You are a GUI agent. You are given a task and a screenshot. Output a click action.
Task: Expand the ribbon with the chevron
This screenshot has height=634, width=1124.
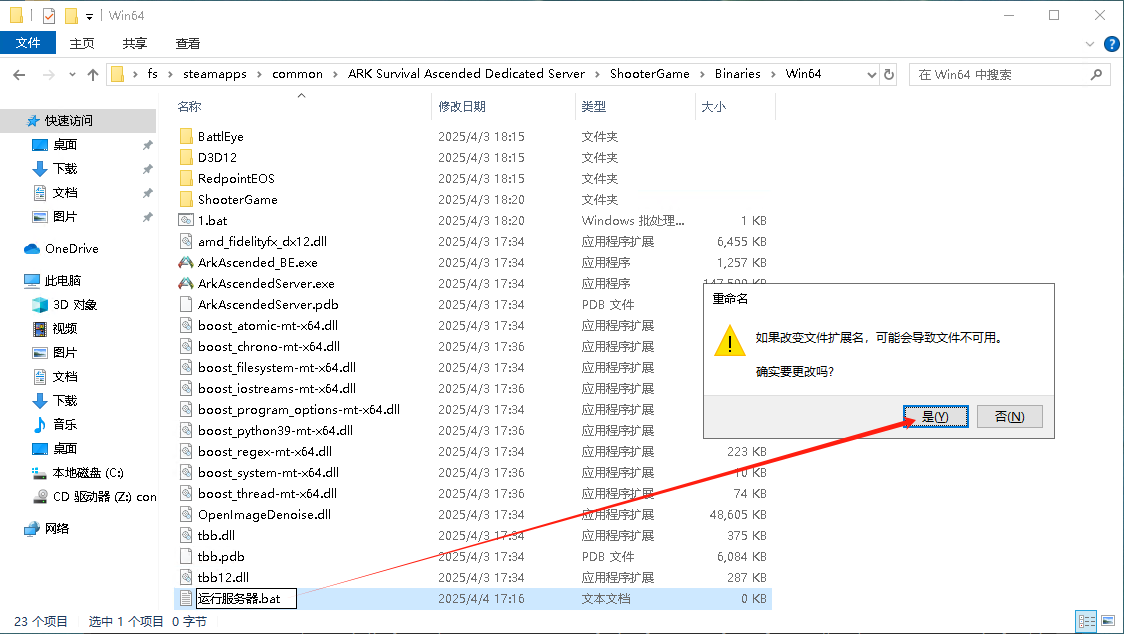(1090, 44)
